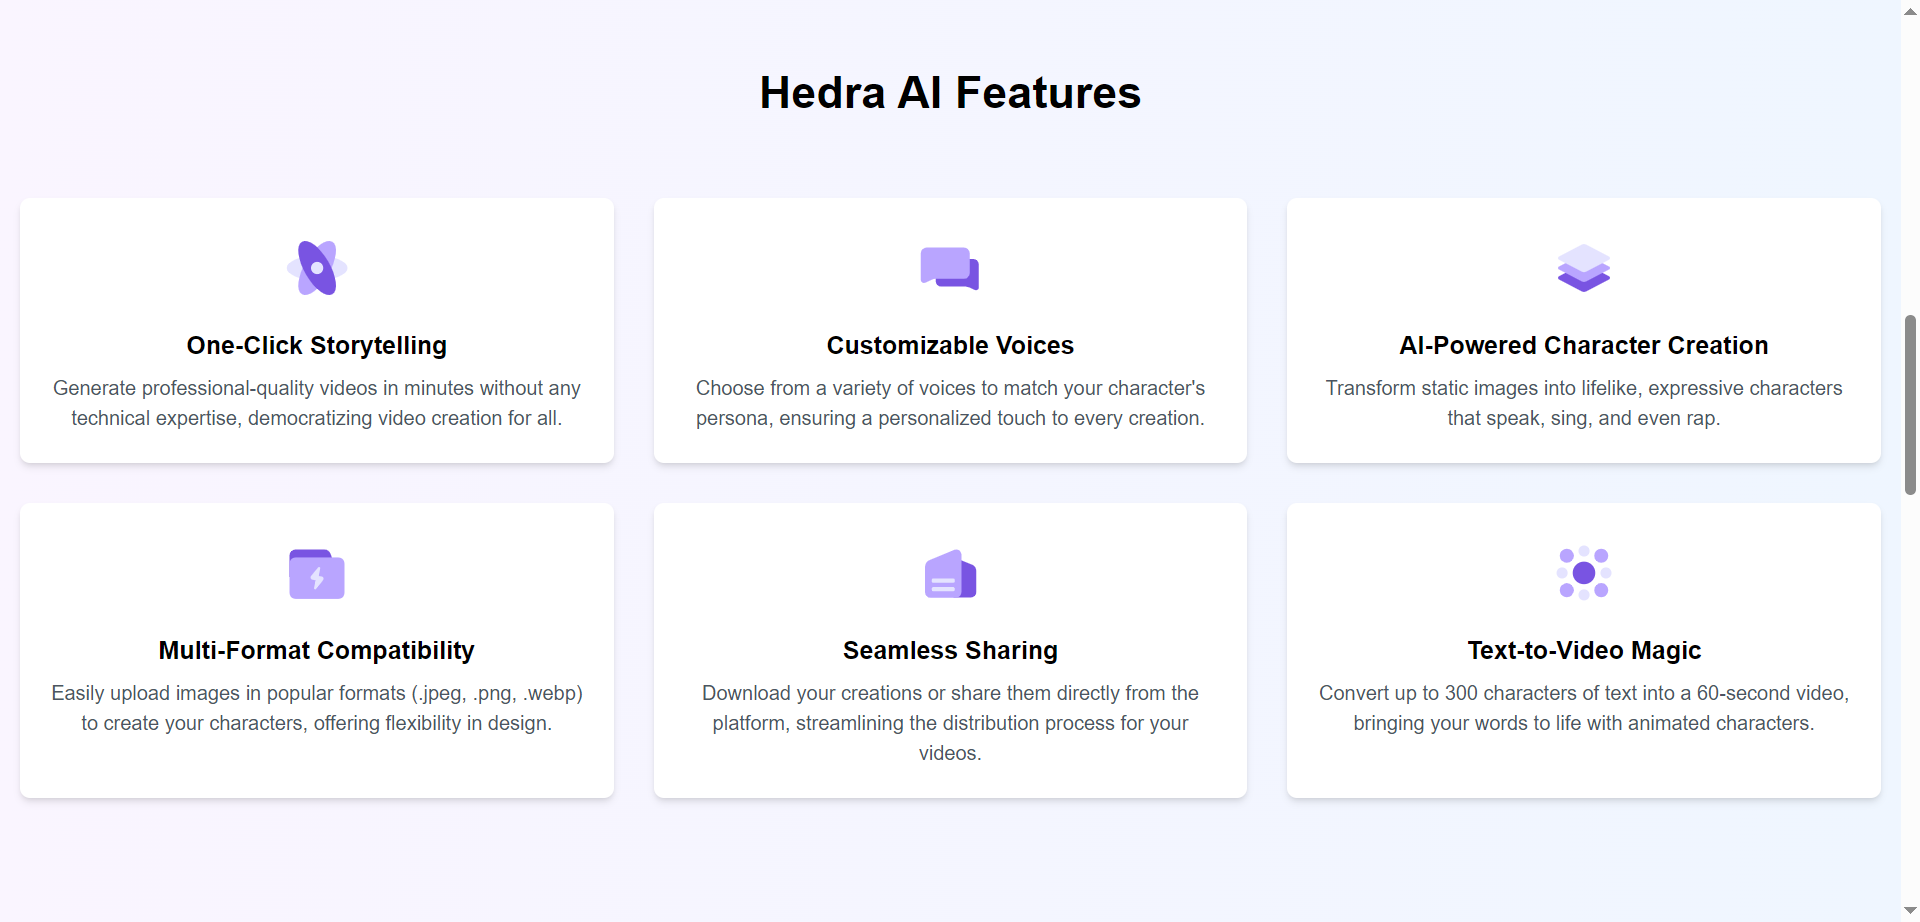
Task: Click the scrollbar's up arrow button
Action: point(1910,10)
